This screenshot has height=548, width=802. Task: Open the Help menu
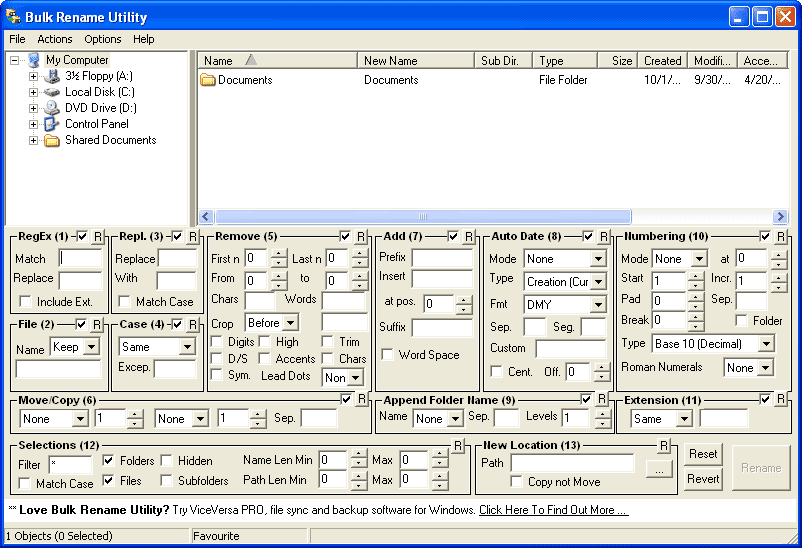[x=143, y=39]
